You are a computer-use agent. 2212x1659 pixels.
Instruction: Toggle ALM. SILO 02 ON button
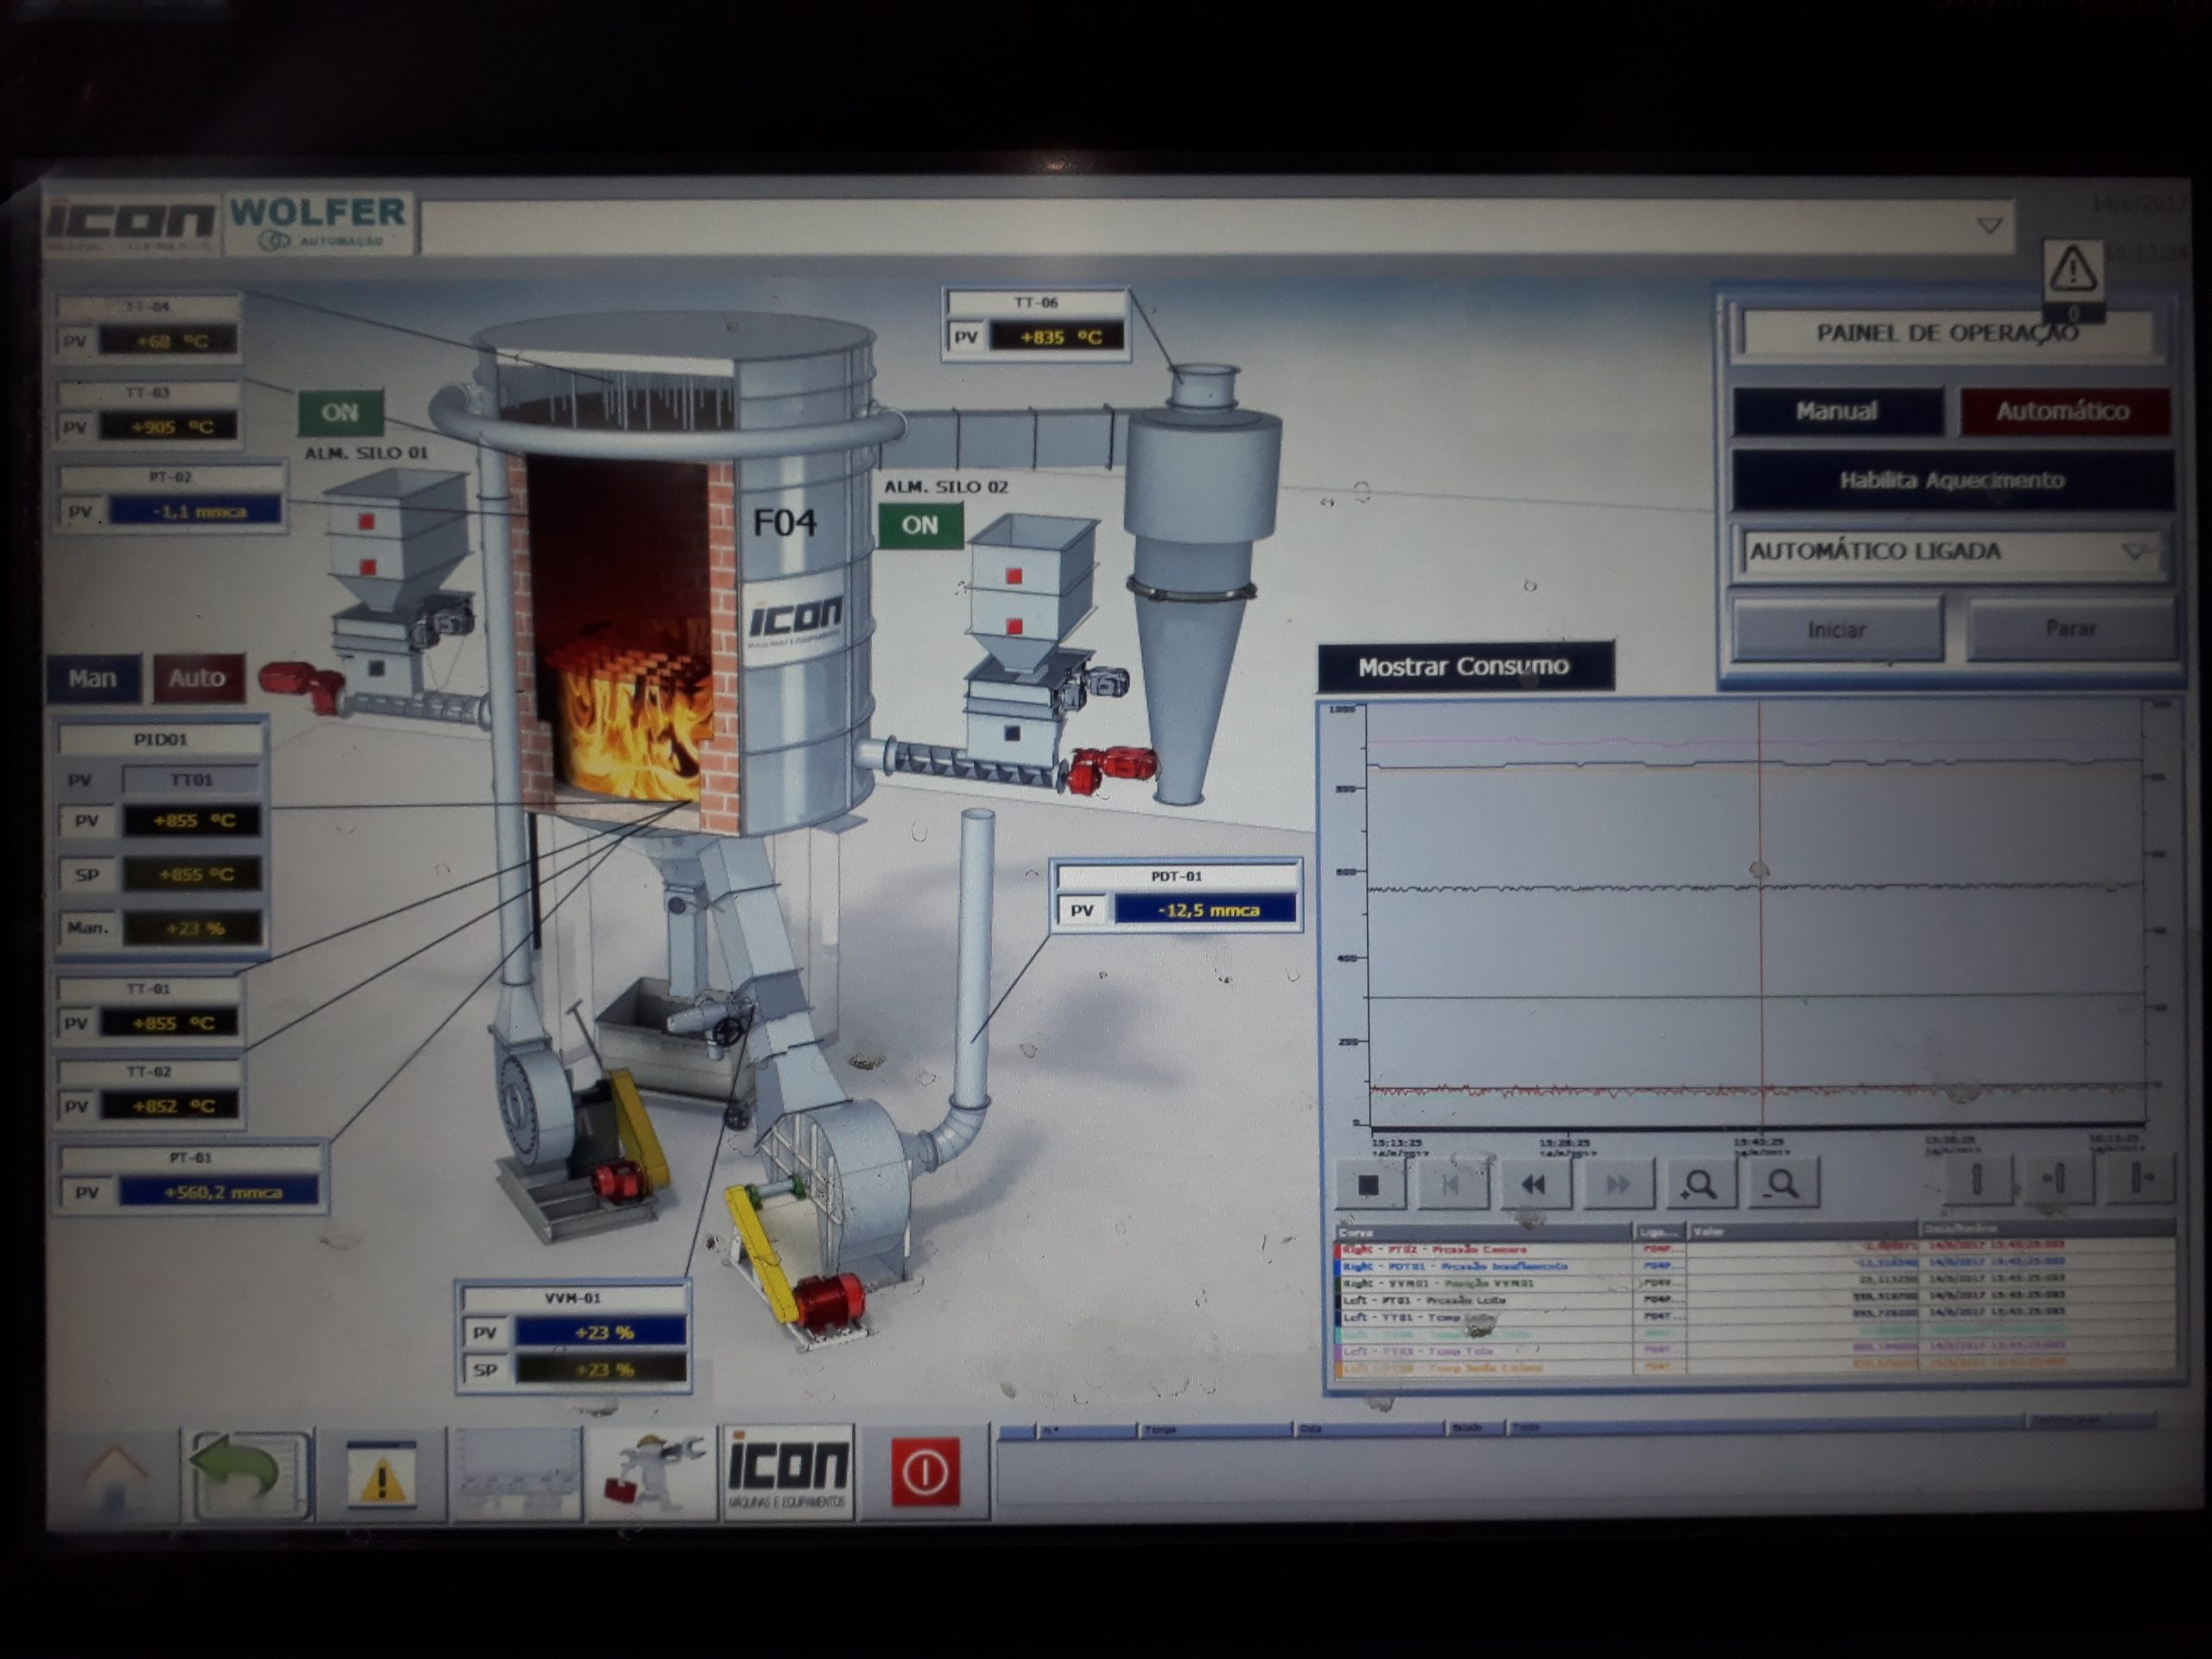click(x=920, y=525)
